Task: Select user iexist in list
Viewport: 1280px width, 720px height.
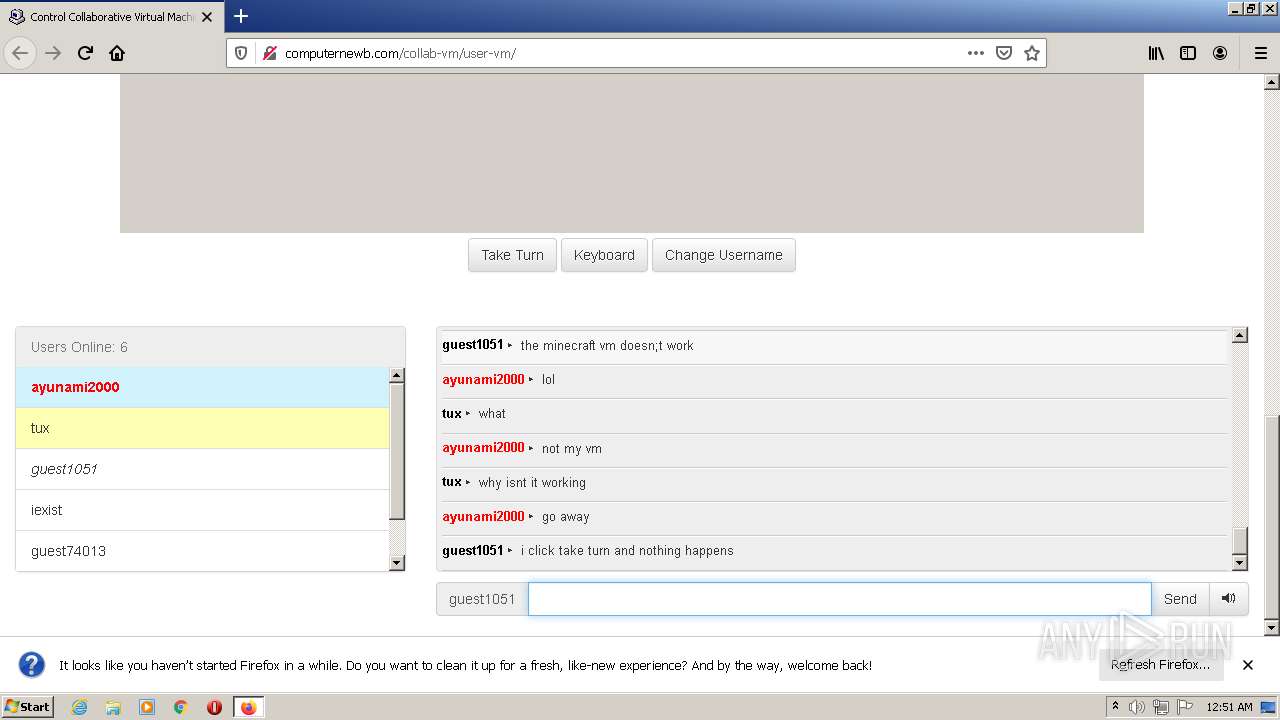Action: coord(202,510)
